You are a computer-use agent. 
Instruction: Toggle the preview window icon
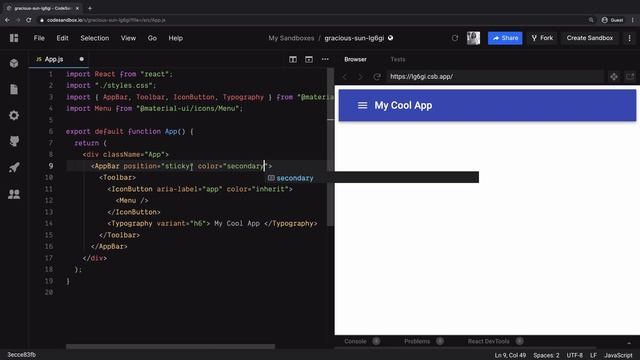309,60
